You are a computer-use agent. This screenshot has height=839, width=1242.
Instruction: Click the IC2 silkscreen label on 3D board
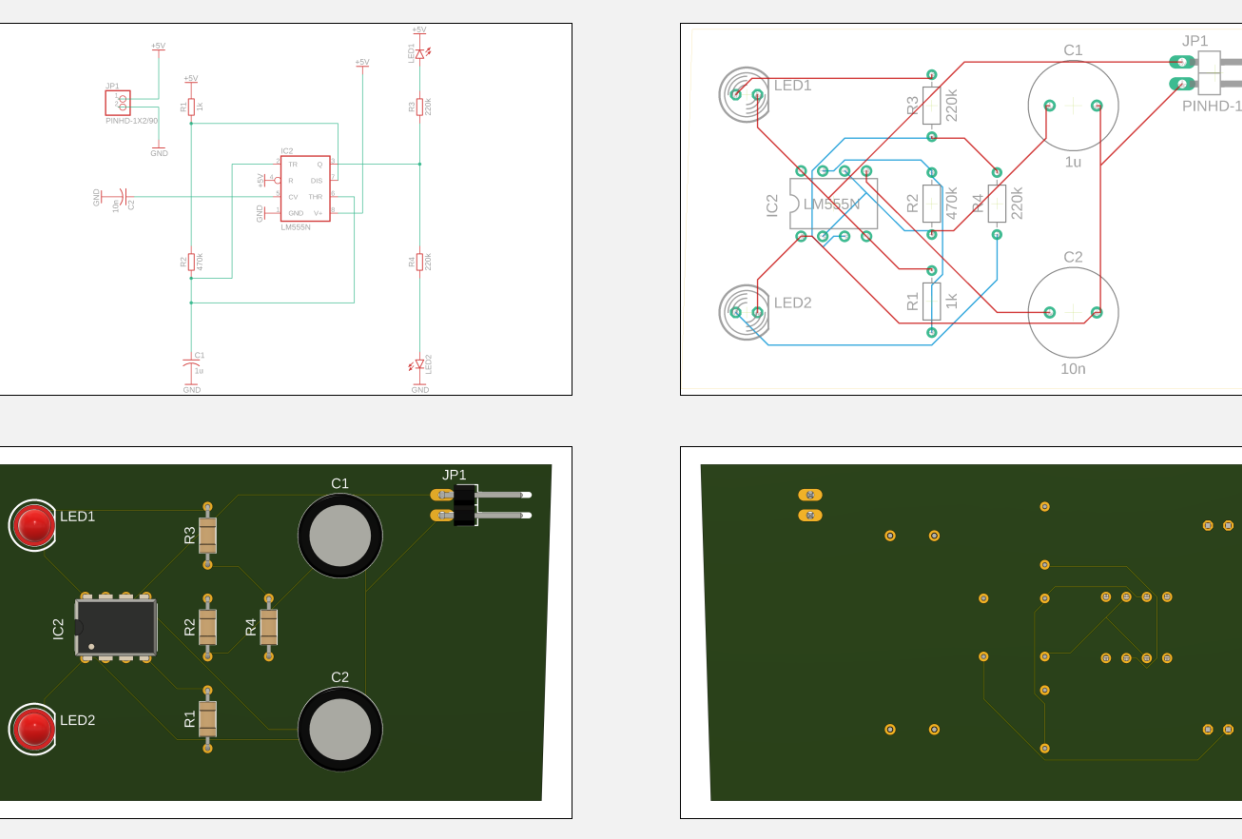[58, 628]
